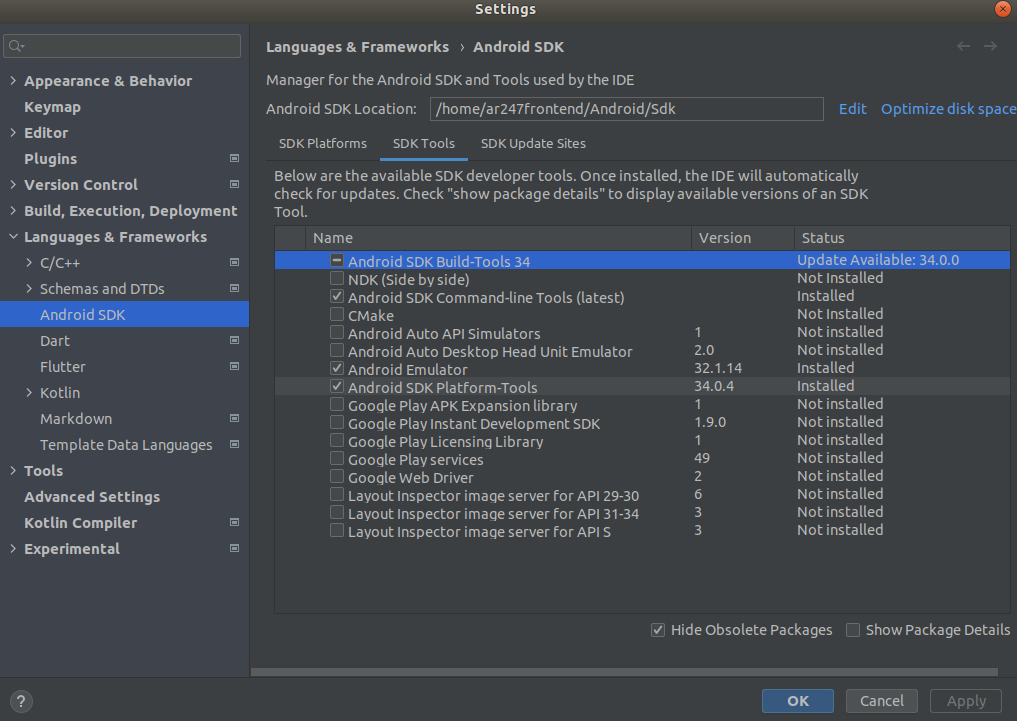1017x721 pixels.
Task: Click the search magnifier icon in settings
Action: [x=16, y=46]
